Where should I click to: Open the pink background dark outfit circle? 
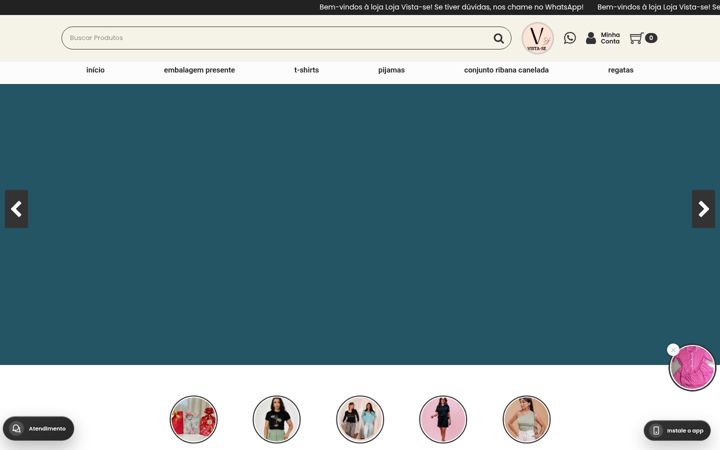point(443,419)
